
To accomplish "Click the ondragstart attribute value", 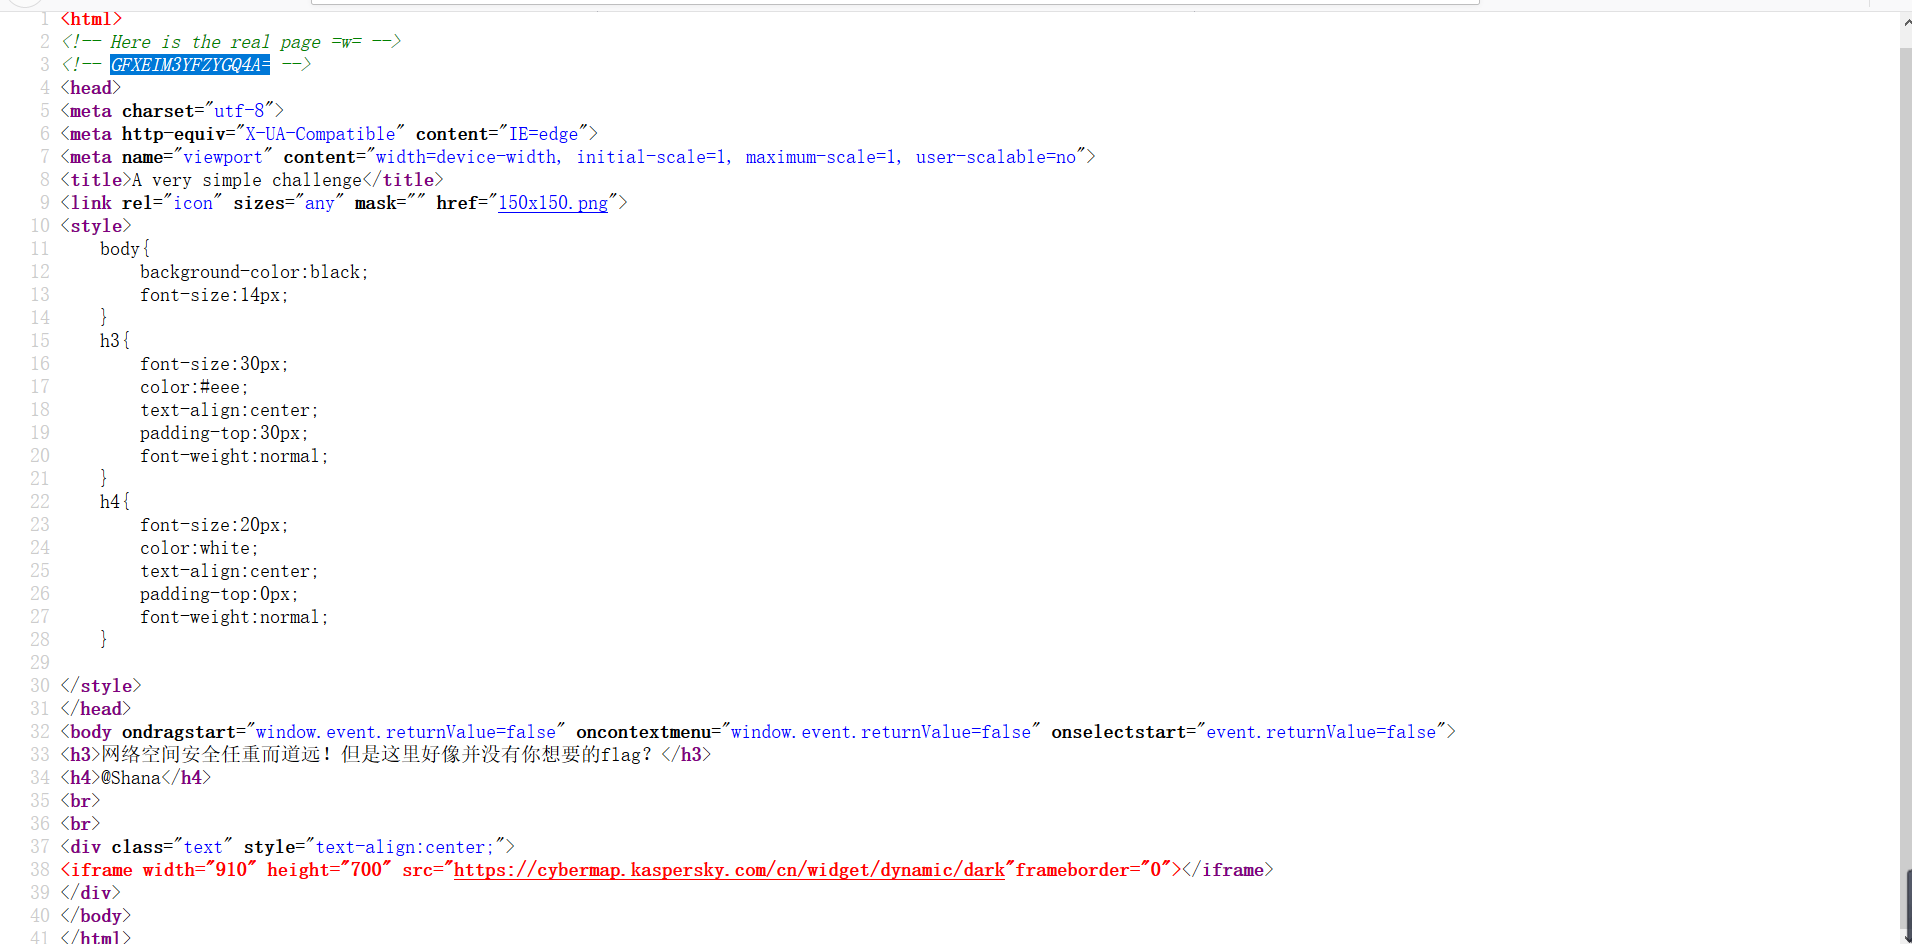I will (406, 732).
